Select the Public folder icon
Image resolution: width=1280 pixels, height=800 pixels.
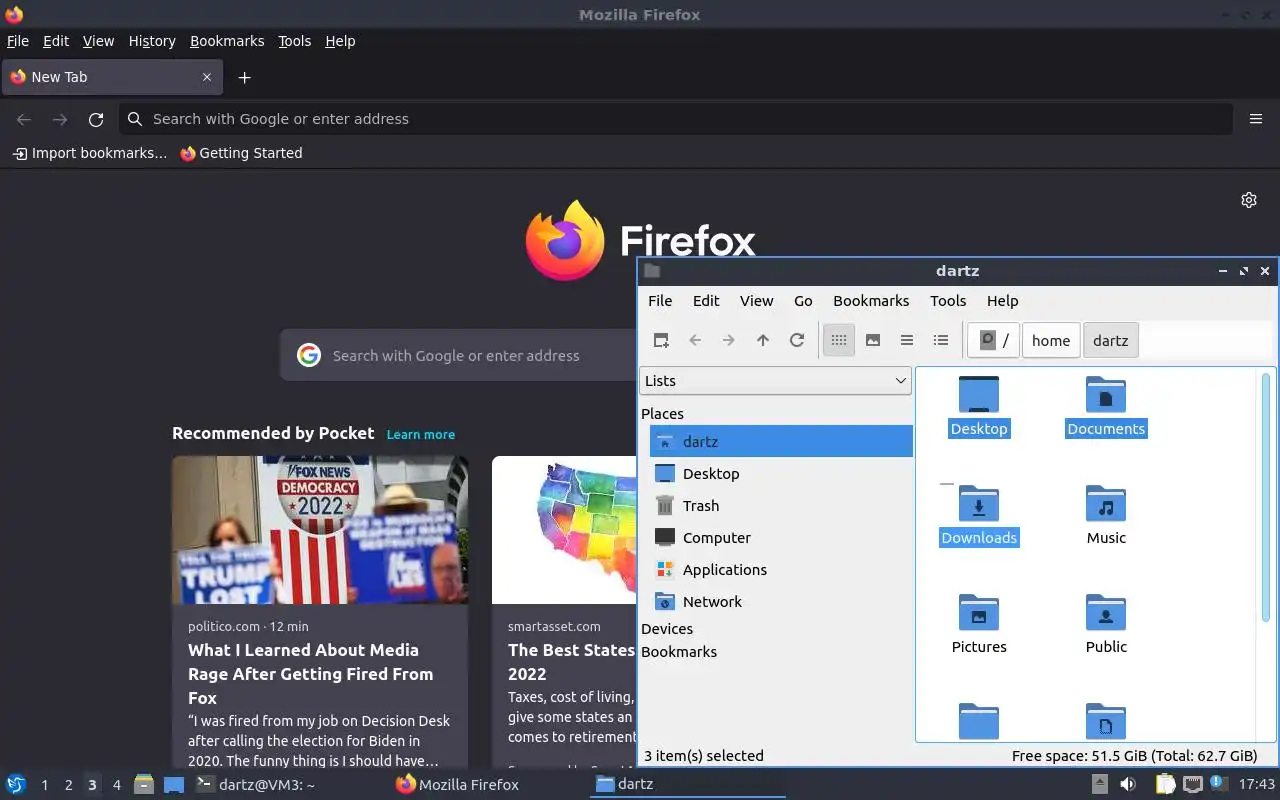pos(1106,625)
